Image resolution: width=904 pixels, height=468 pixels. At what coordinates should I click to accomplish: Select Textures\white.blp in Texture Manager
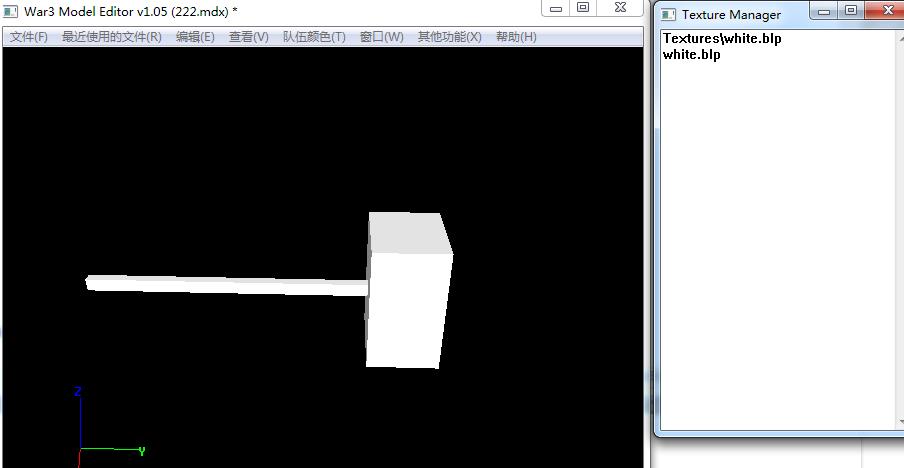click(722, 39)
